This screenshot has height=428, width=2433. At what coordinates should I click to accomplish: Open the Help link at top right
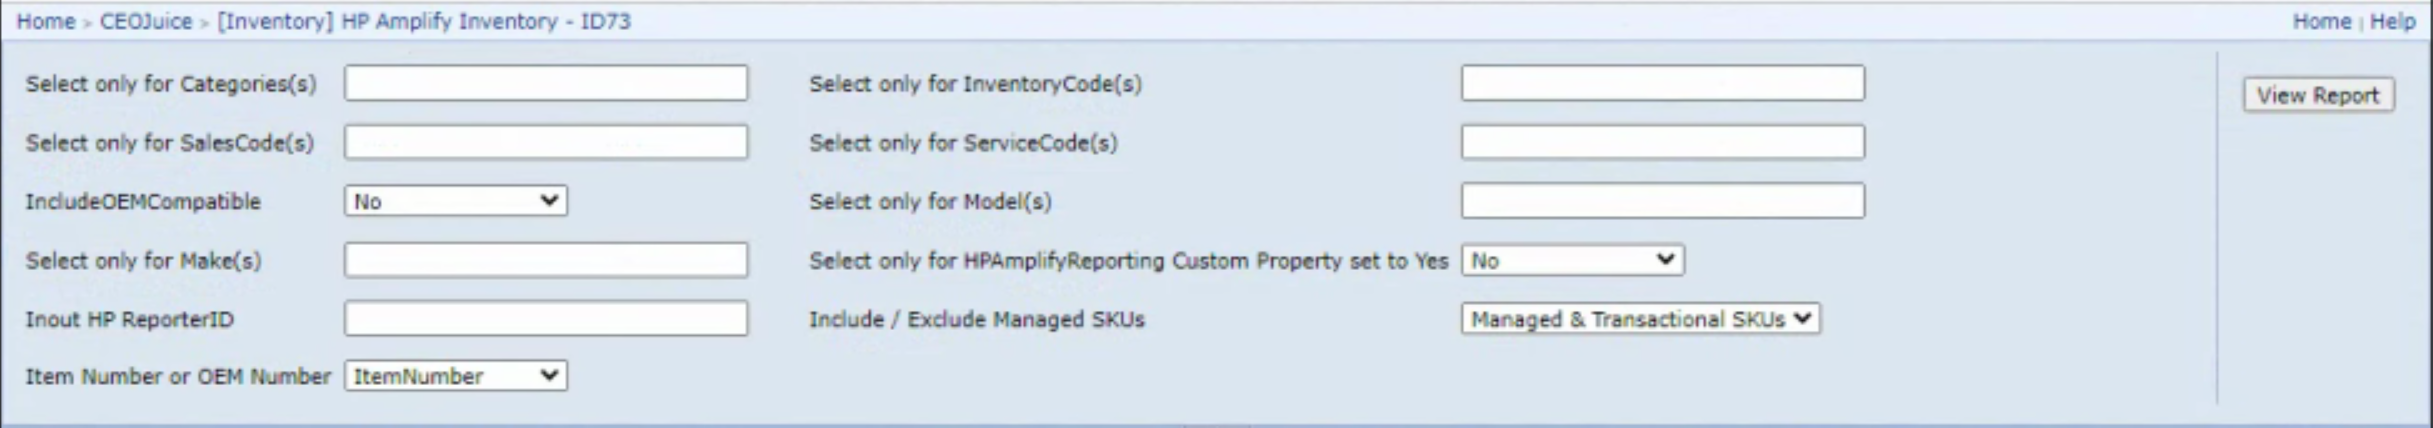(2392, 21)
